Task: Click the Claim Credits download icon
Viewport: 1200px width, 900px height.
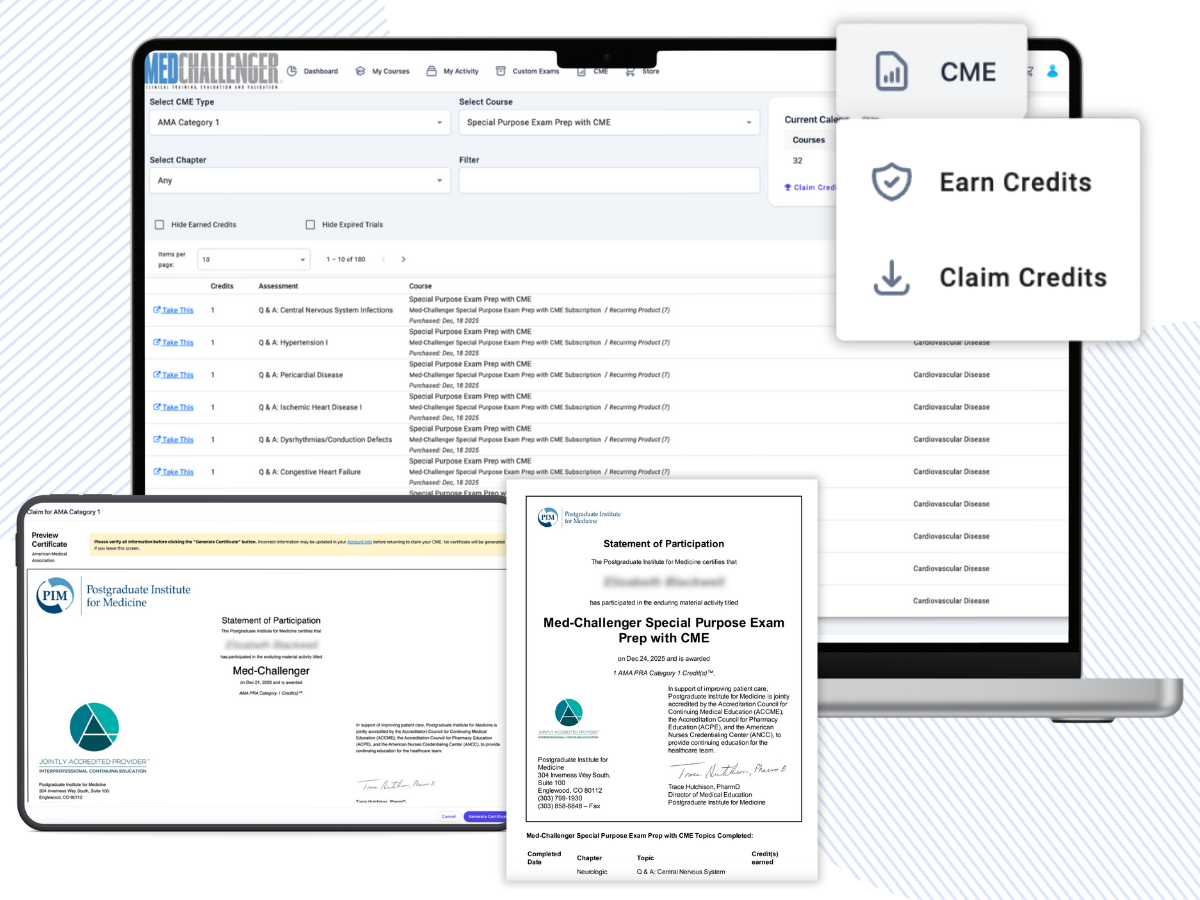Action: 890,278
